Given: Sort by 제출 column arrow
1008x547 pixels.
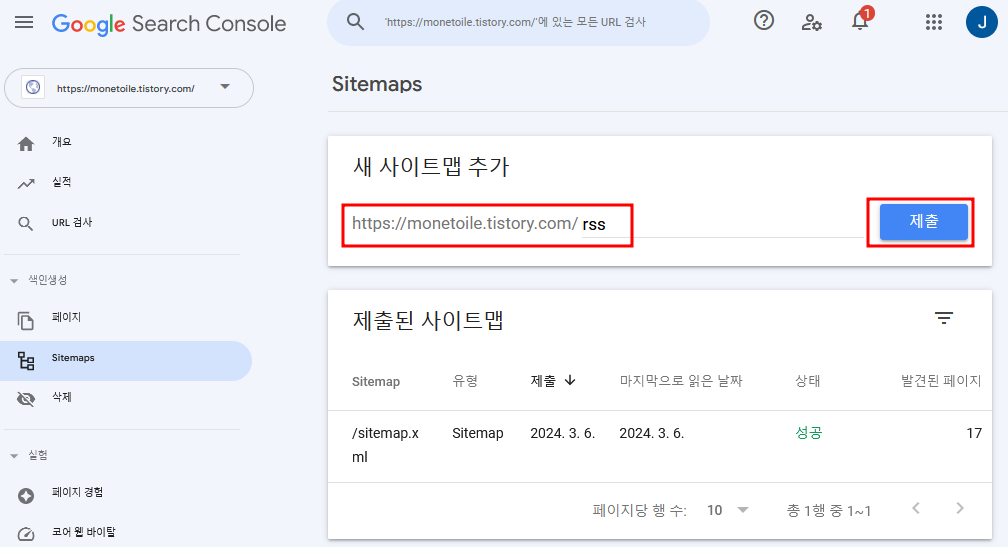Looking at the screenshot, I should pos(570,380).
